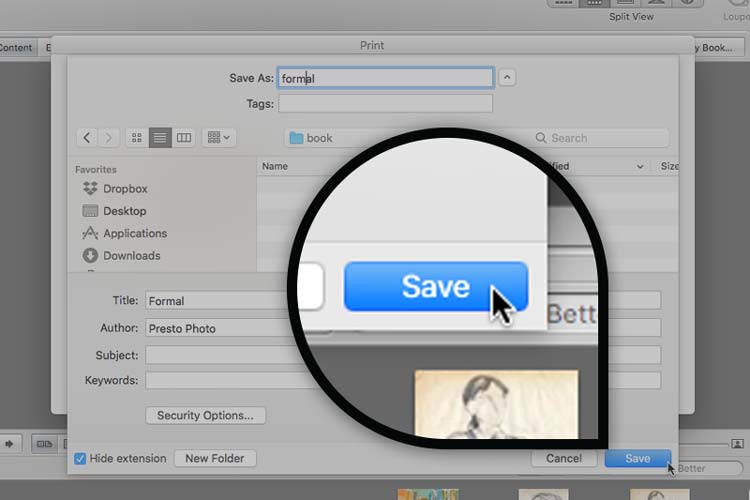Click the Search field in the dialog
This screenshot has height=500, width=750.
click(600, 138)
